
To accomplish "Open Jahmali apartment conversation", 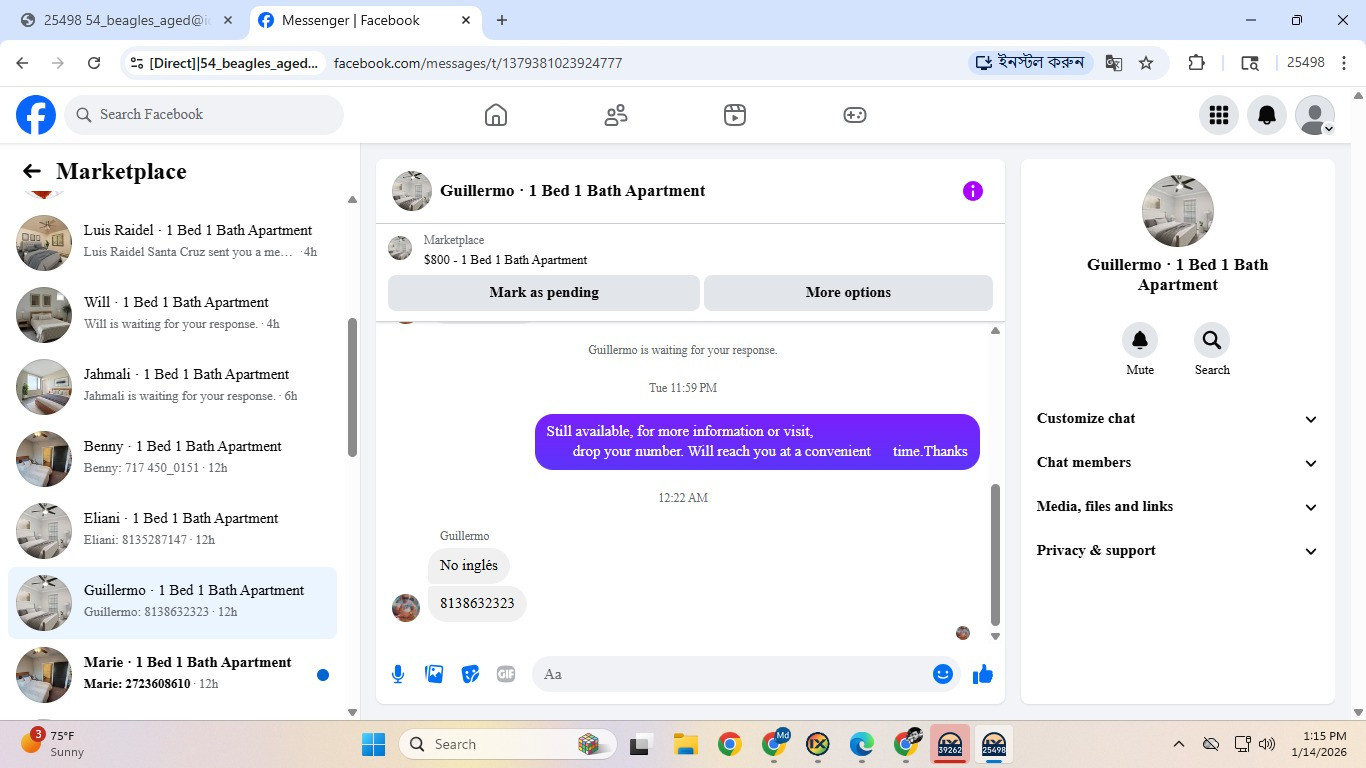I will [173, 386].
